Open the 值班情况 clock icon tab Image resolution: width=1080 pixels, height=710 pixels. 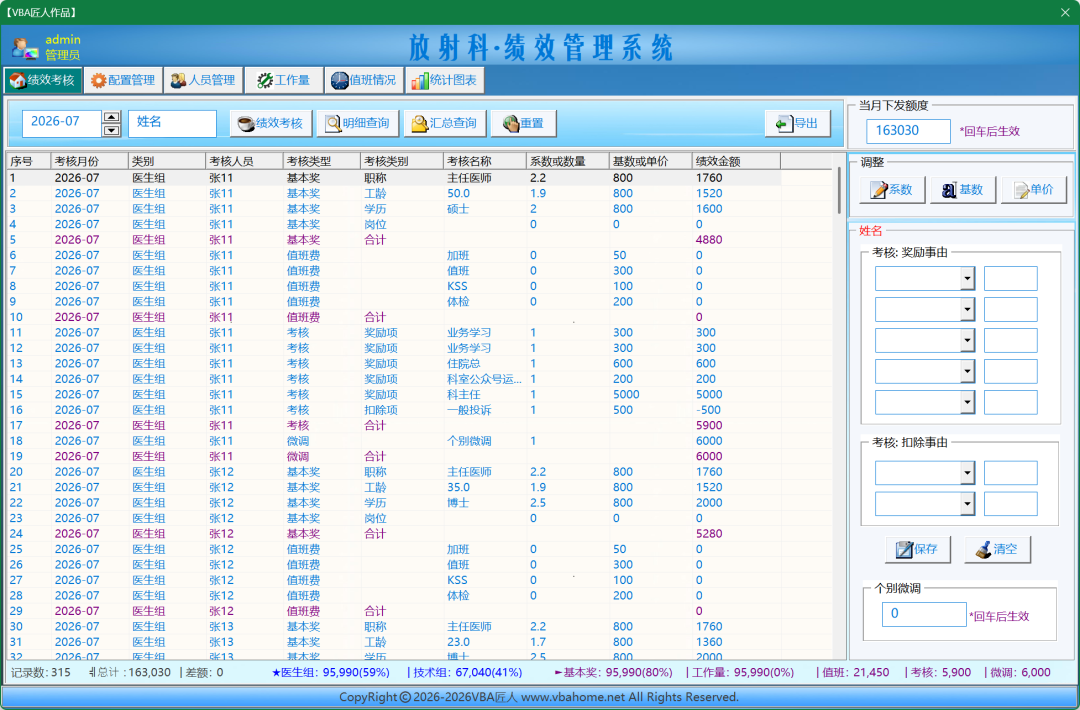click(x=364, y=81)
